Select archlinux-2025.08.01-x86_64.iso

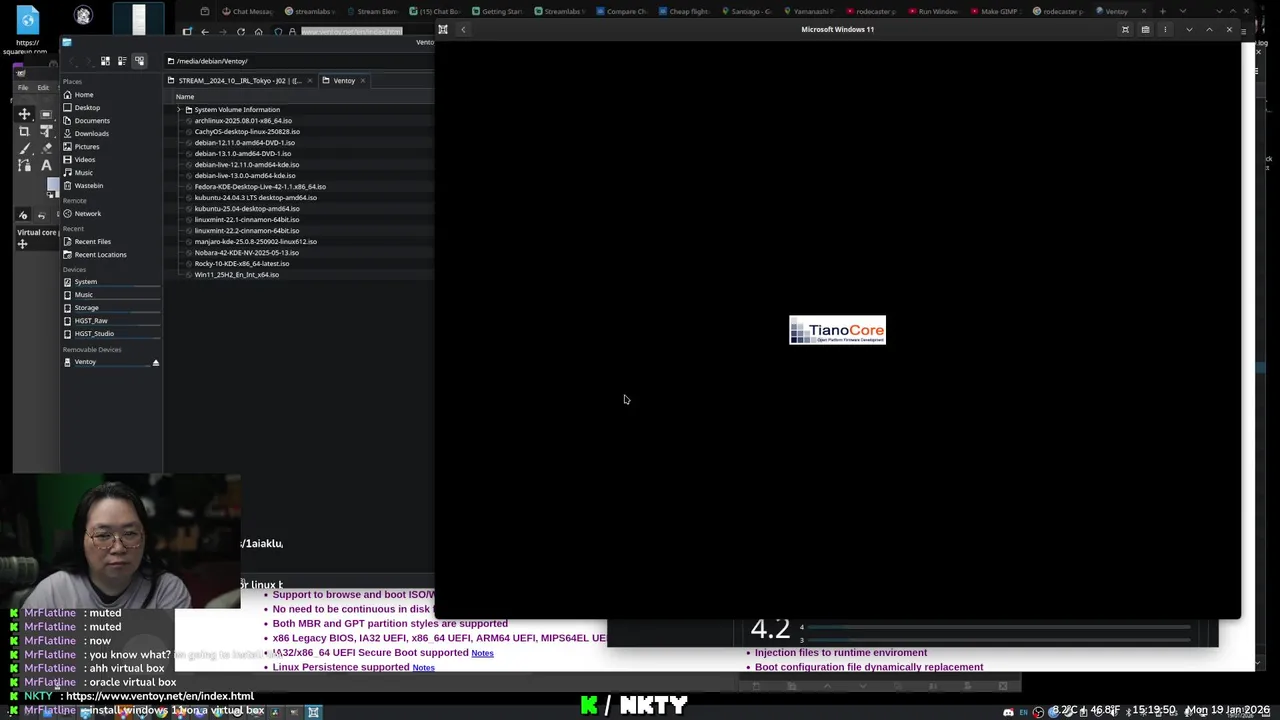[x=243, y=121]
